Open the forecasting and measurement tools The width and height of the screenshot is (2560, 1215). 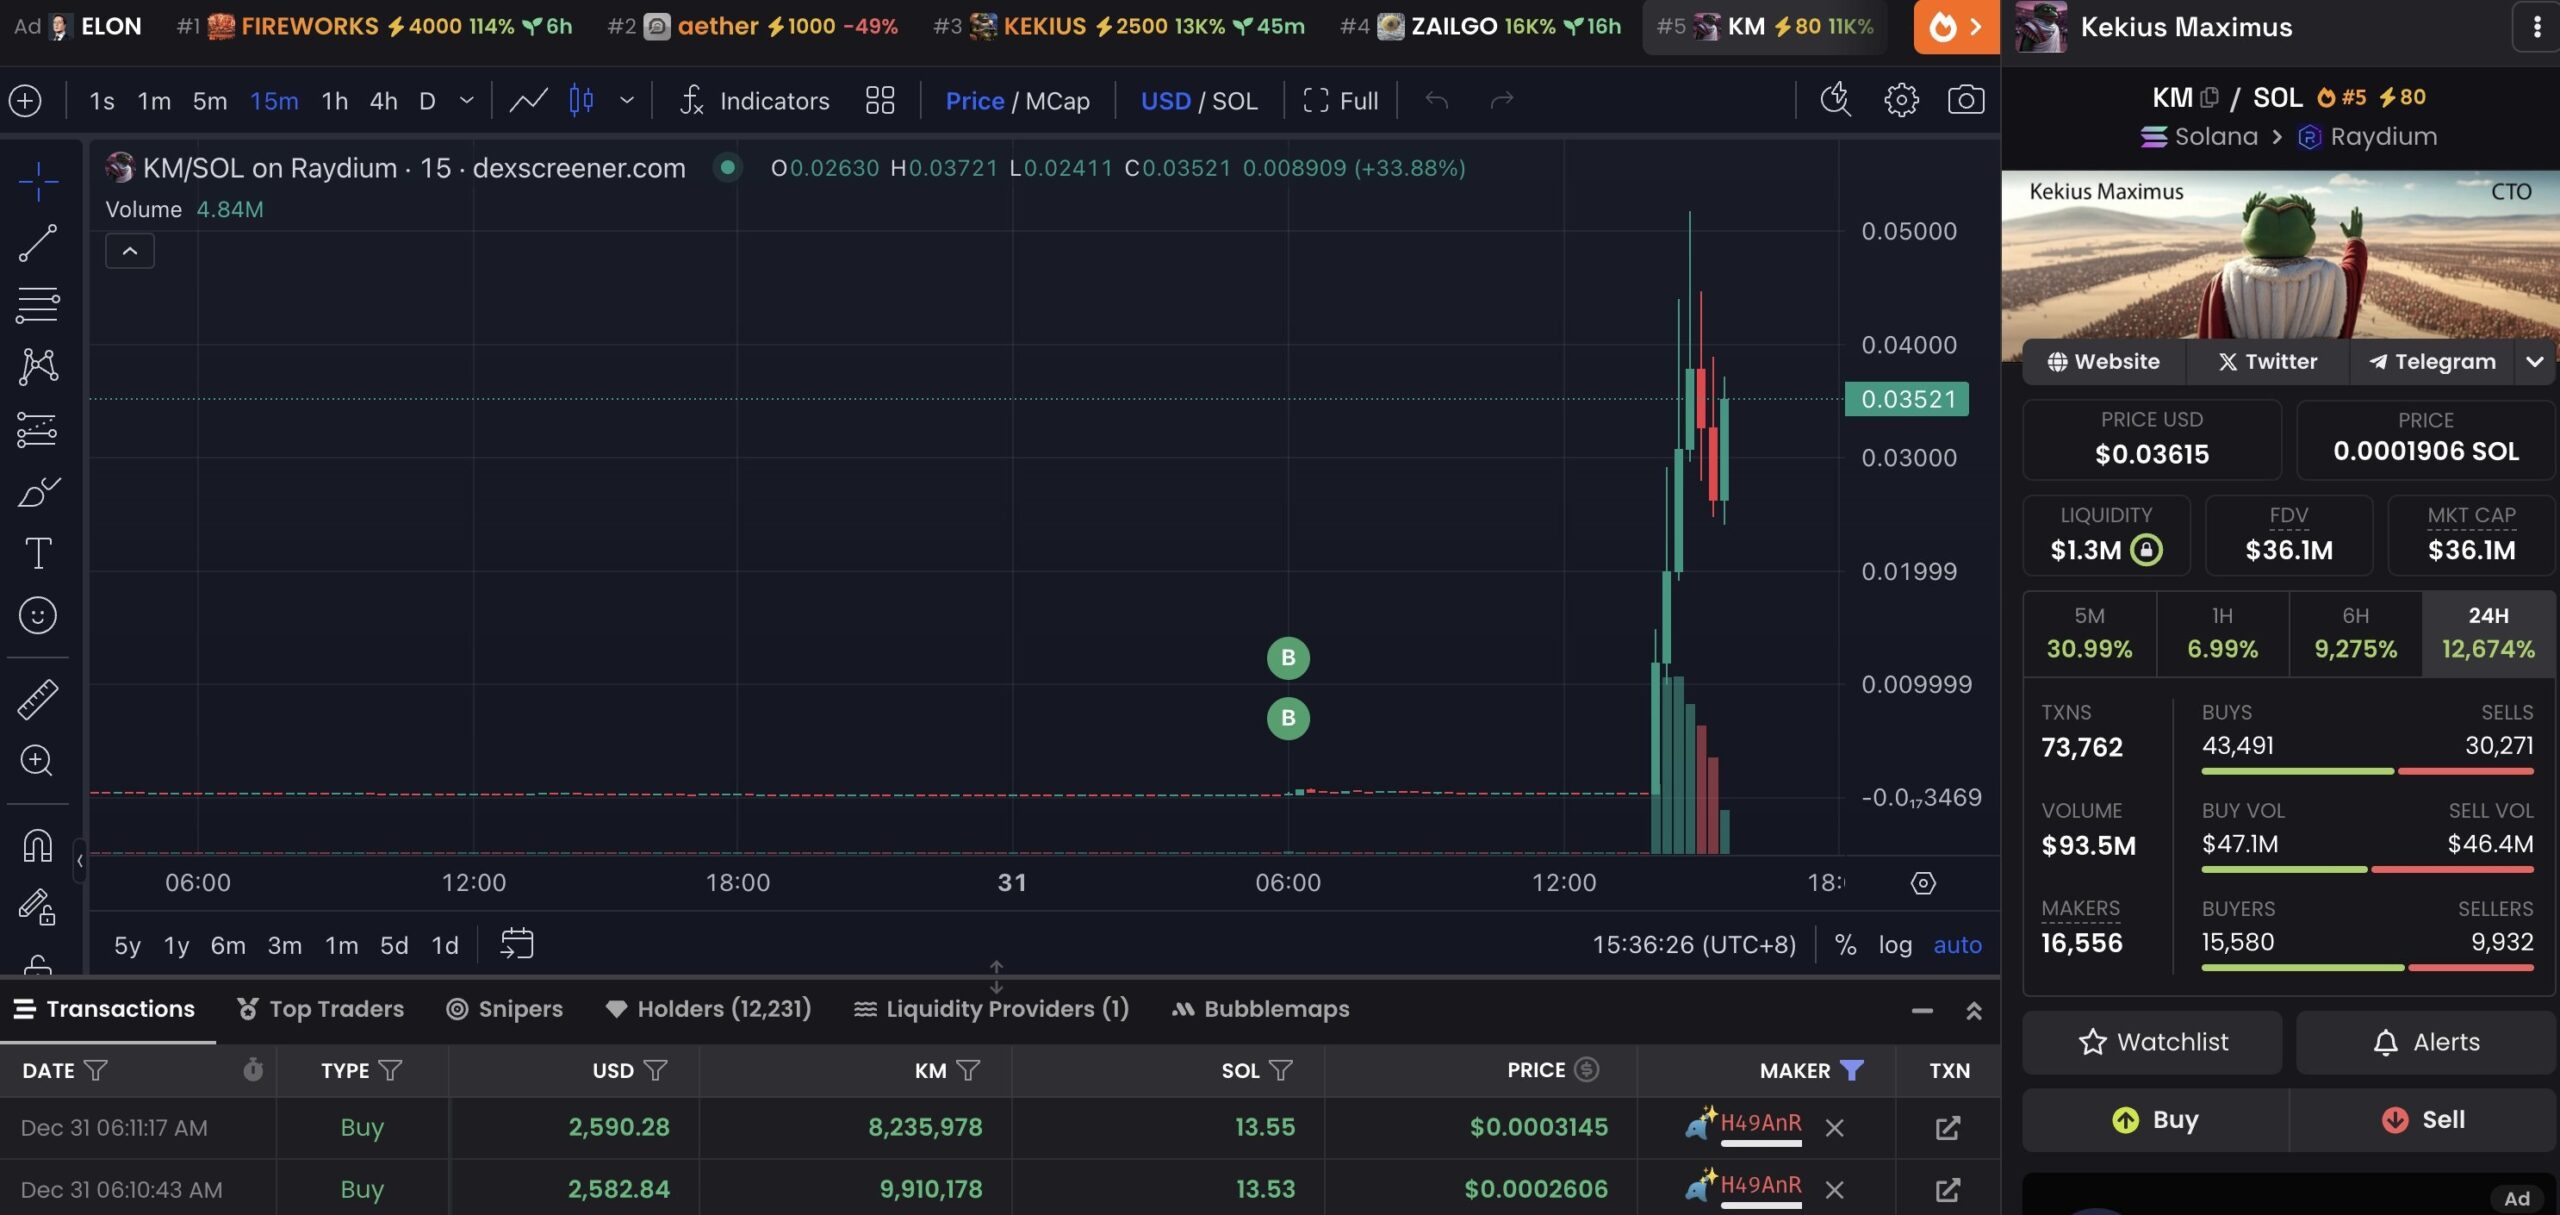pyautogui.click(x=38, y=430)
